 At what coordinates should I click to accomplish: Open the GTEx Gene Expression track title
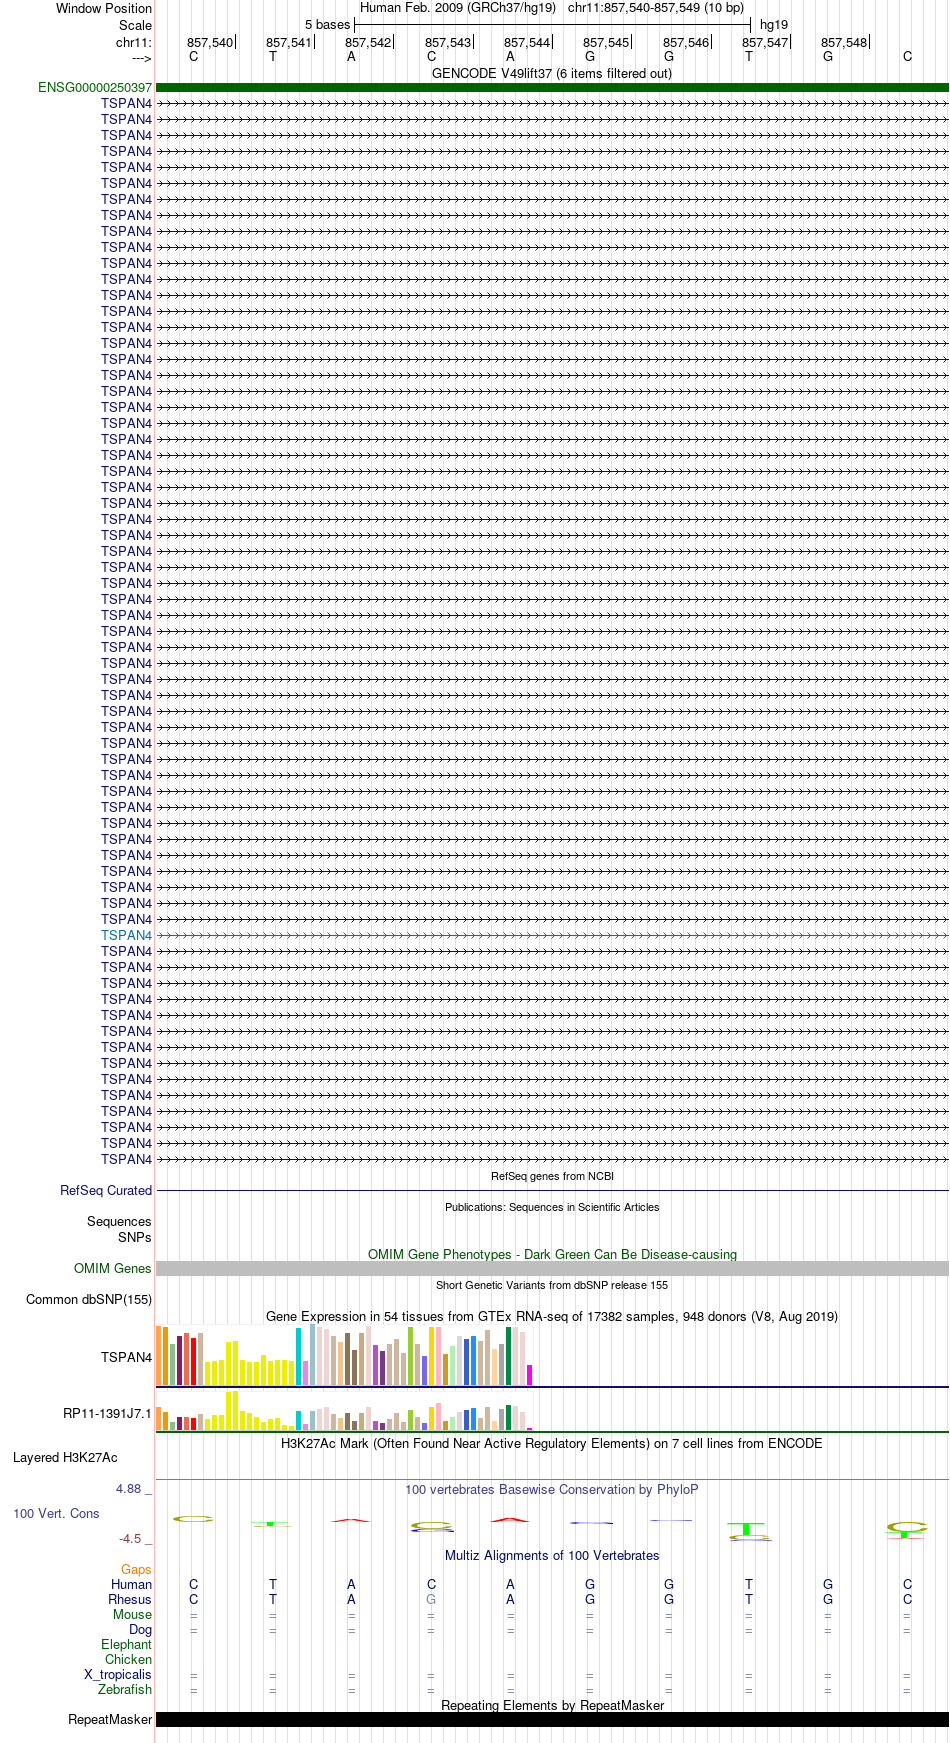[x=552, y=1316]
